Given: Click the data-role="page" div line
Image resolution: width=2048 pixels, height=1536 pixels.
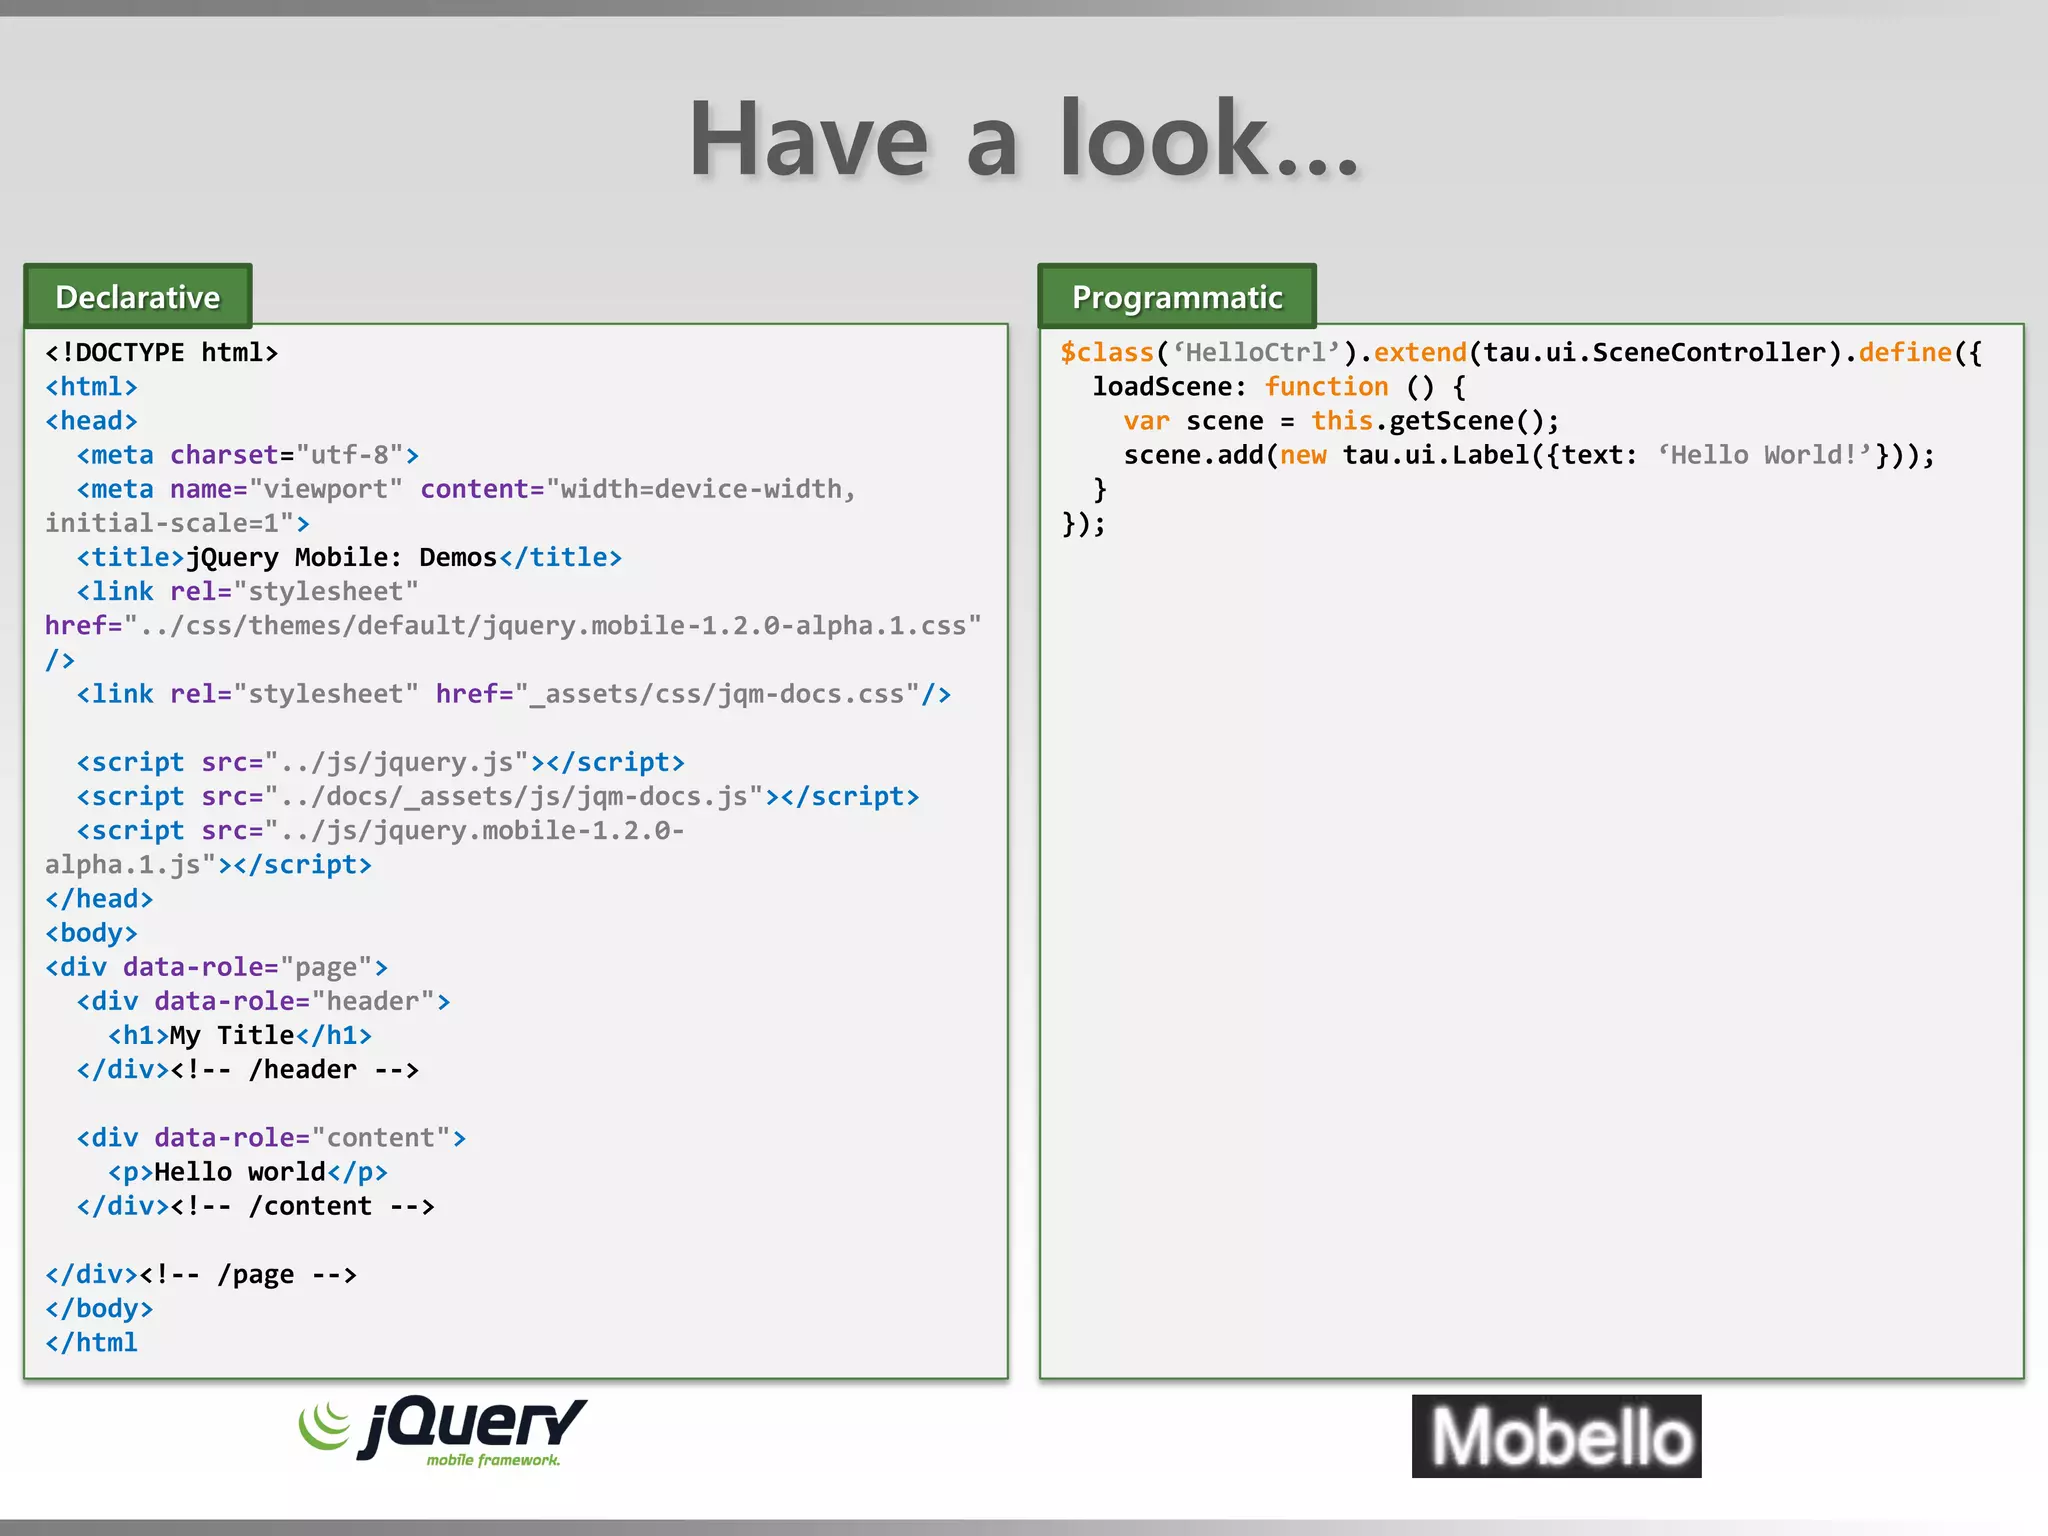Looking at the screenshot, I should [216, 967].
